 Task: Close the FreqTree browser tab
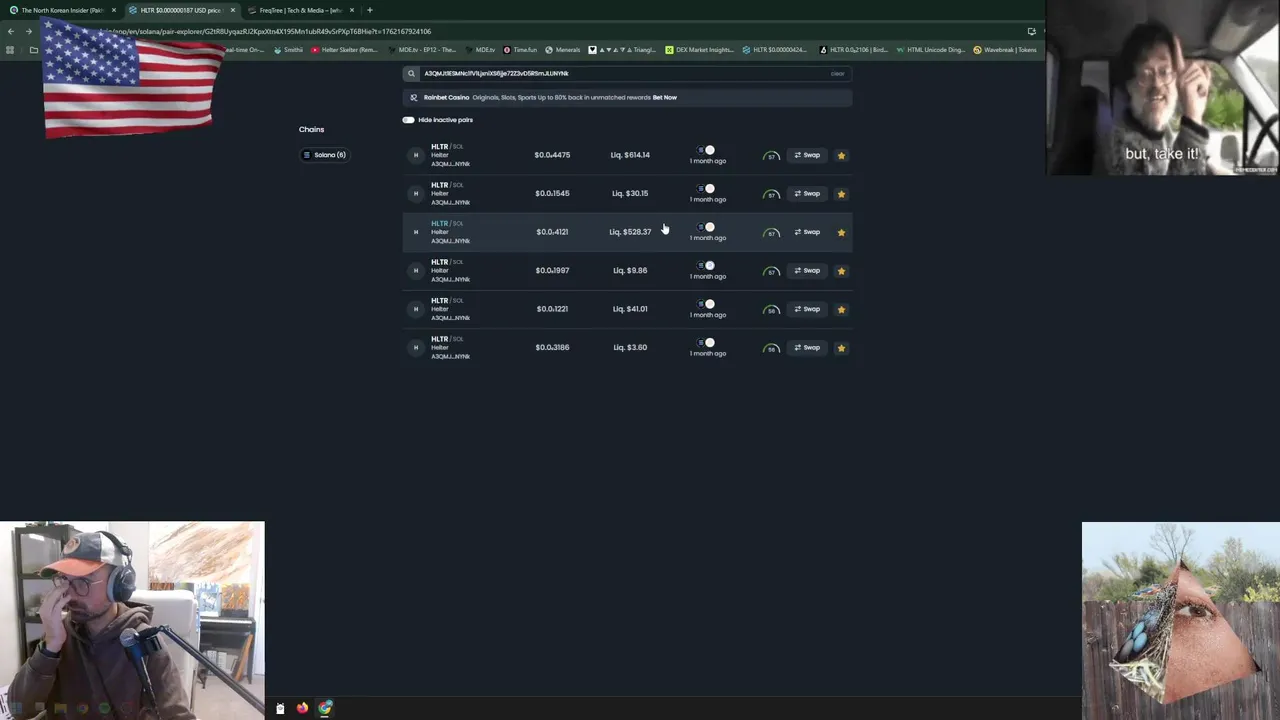pyautogui.click(x=352, y=10)
